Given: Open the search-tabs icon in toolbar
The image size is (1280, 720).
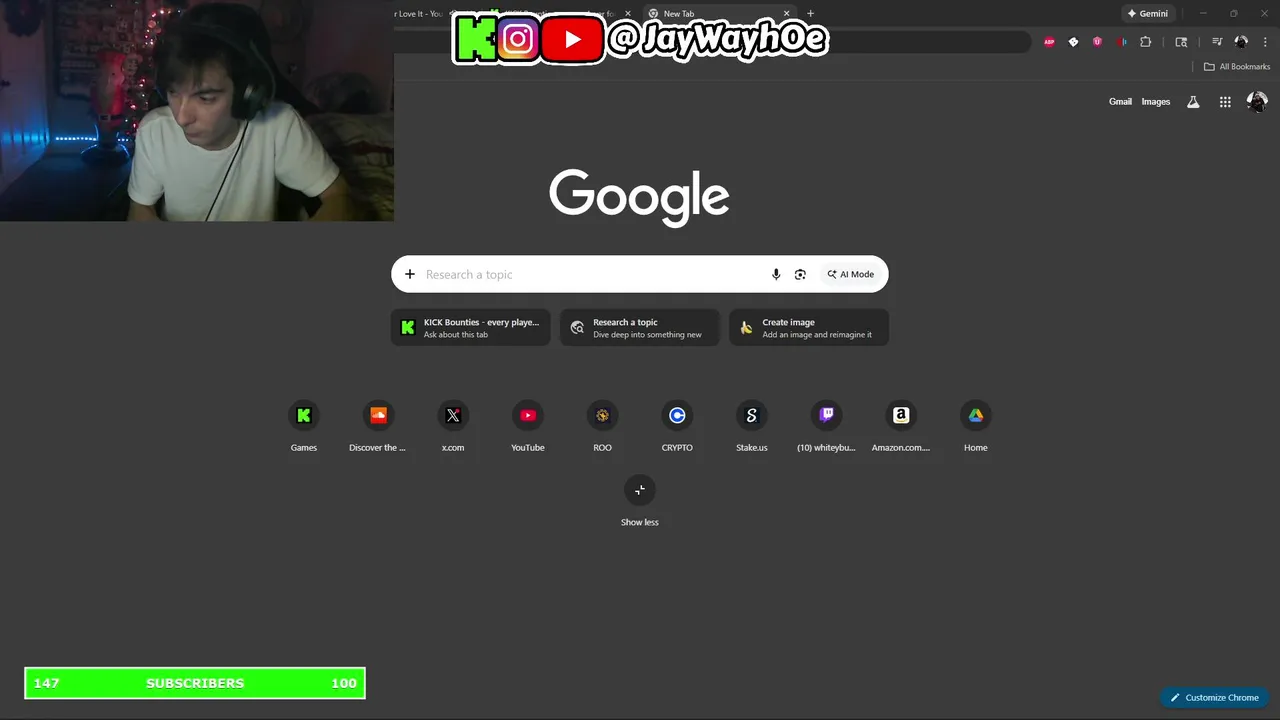Looking at the screenshot, I should click(x=1181, y=42).
